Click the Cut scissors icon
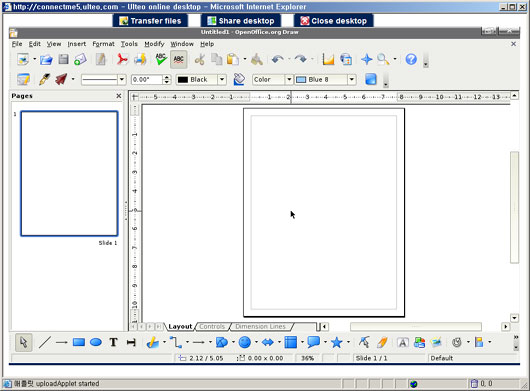530x391 pixels. point(199,59)
